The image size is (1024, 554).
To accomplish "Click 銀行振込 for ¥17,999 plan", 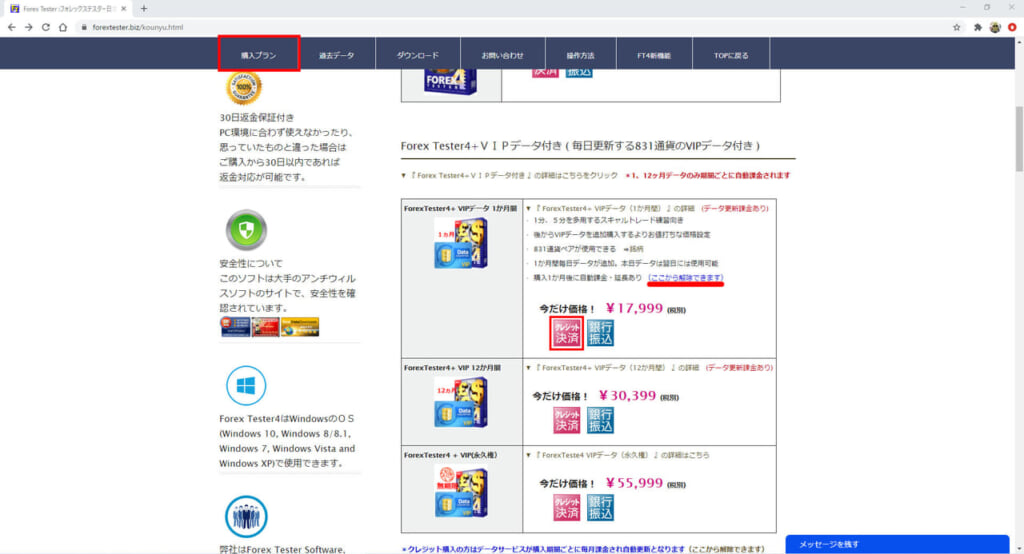I will point(600,333).
